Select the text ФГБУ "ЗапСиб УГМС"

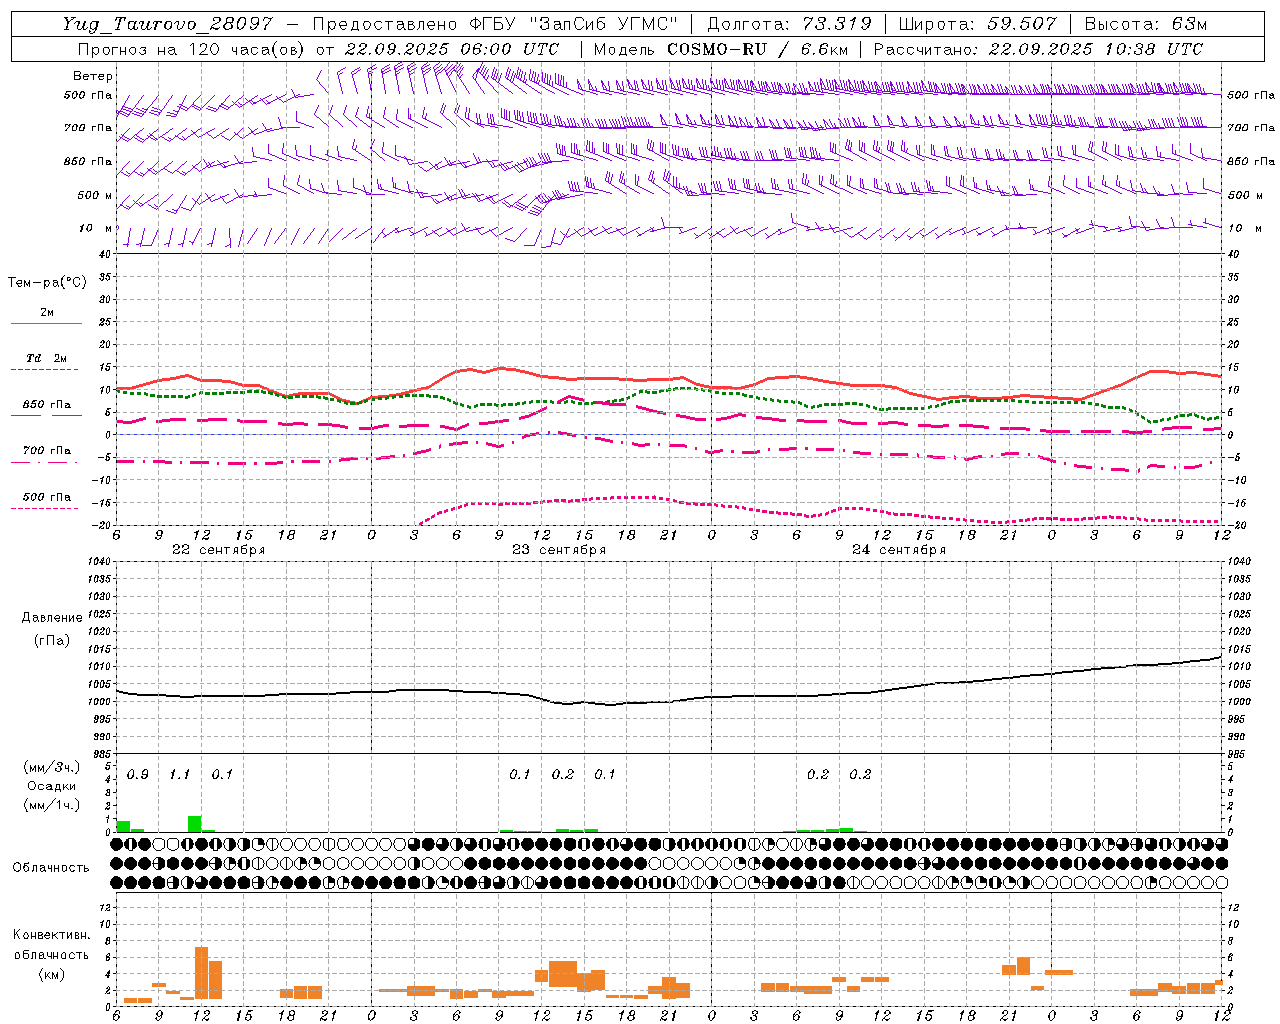pos(574,24)
